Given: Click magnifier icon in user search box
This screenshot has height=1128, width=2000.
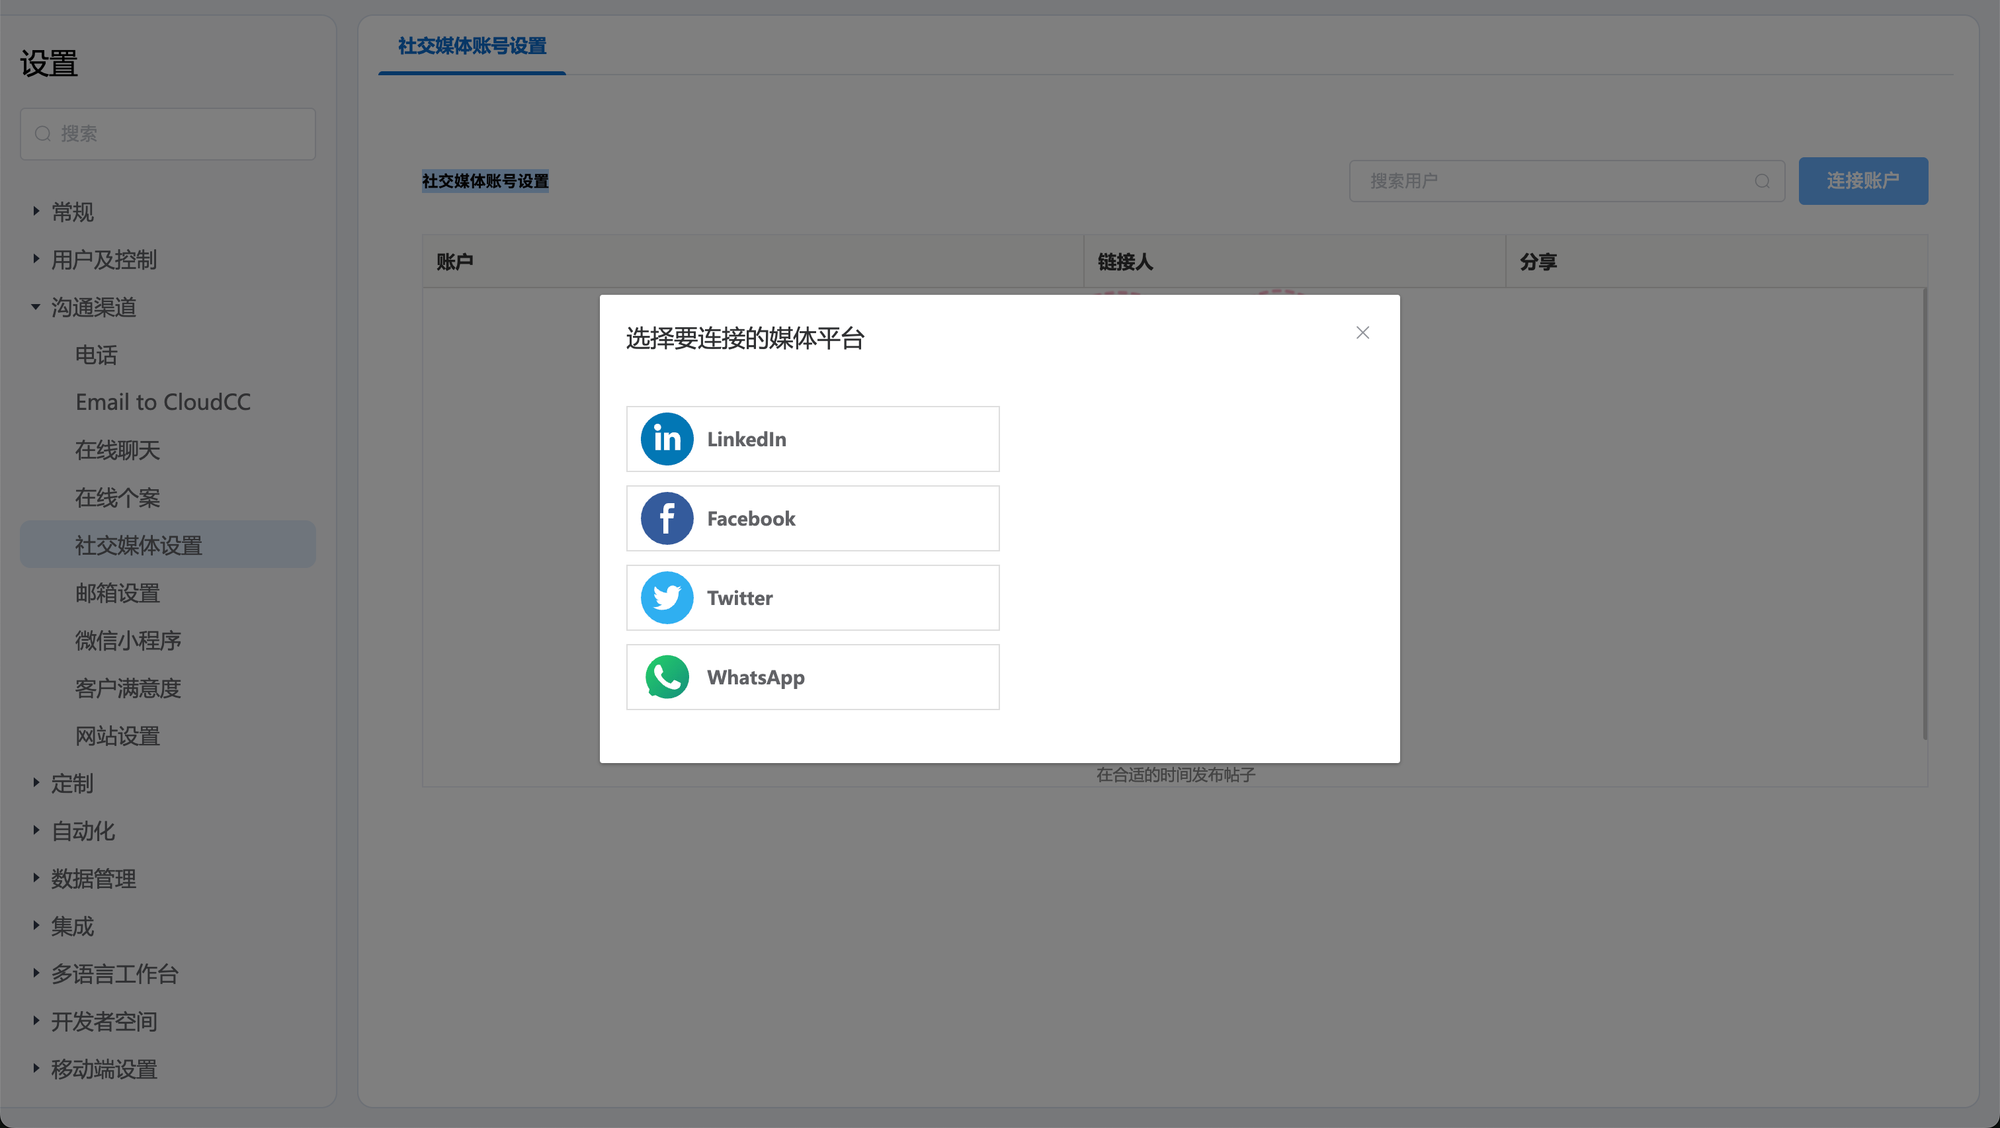Looking at the screenshot, I should pyautogui.click(x=1762, y=181).
